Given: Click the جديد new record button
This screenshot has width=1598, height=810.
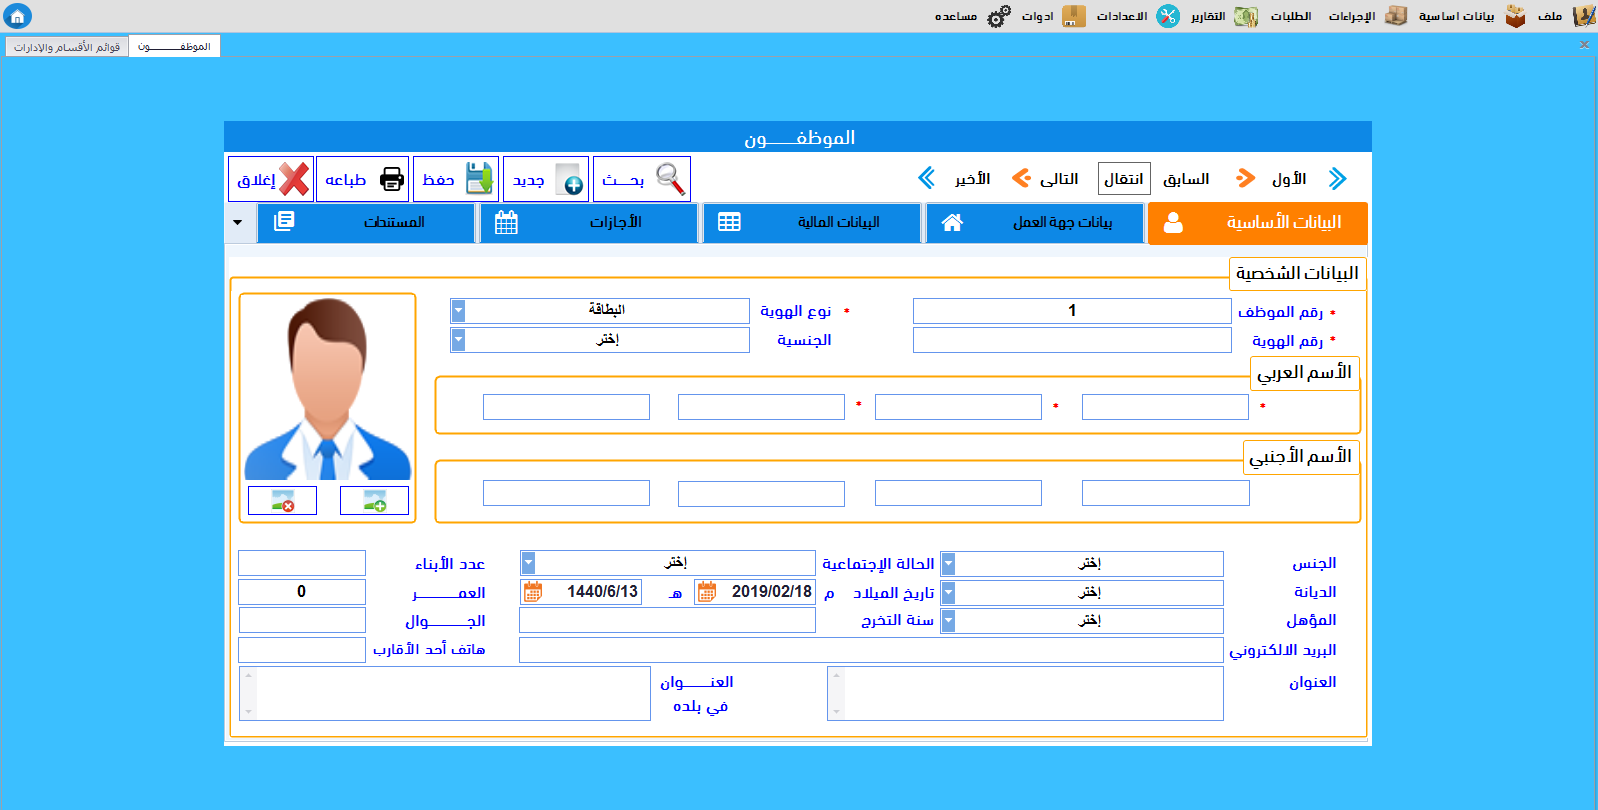Looking at the screenshot, I should (546, 179).
